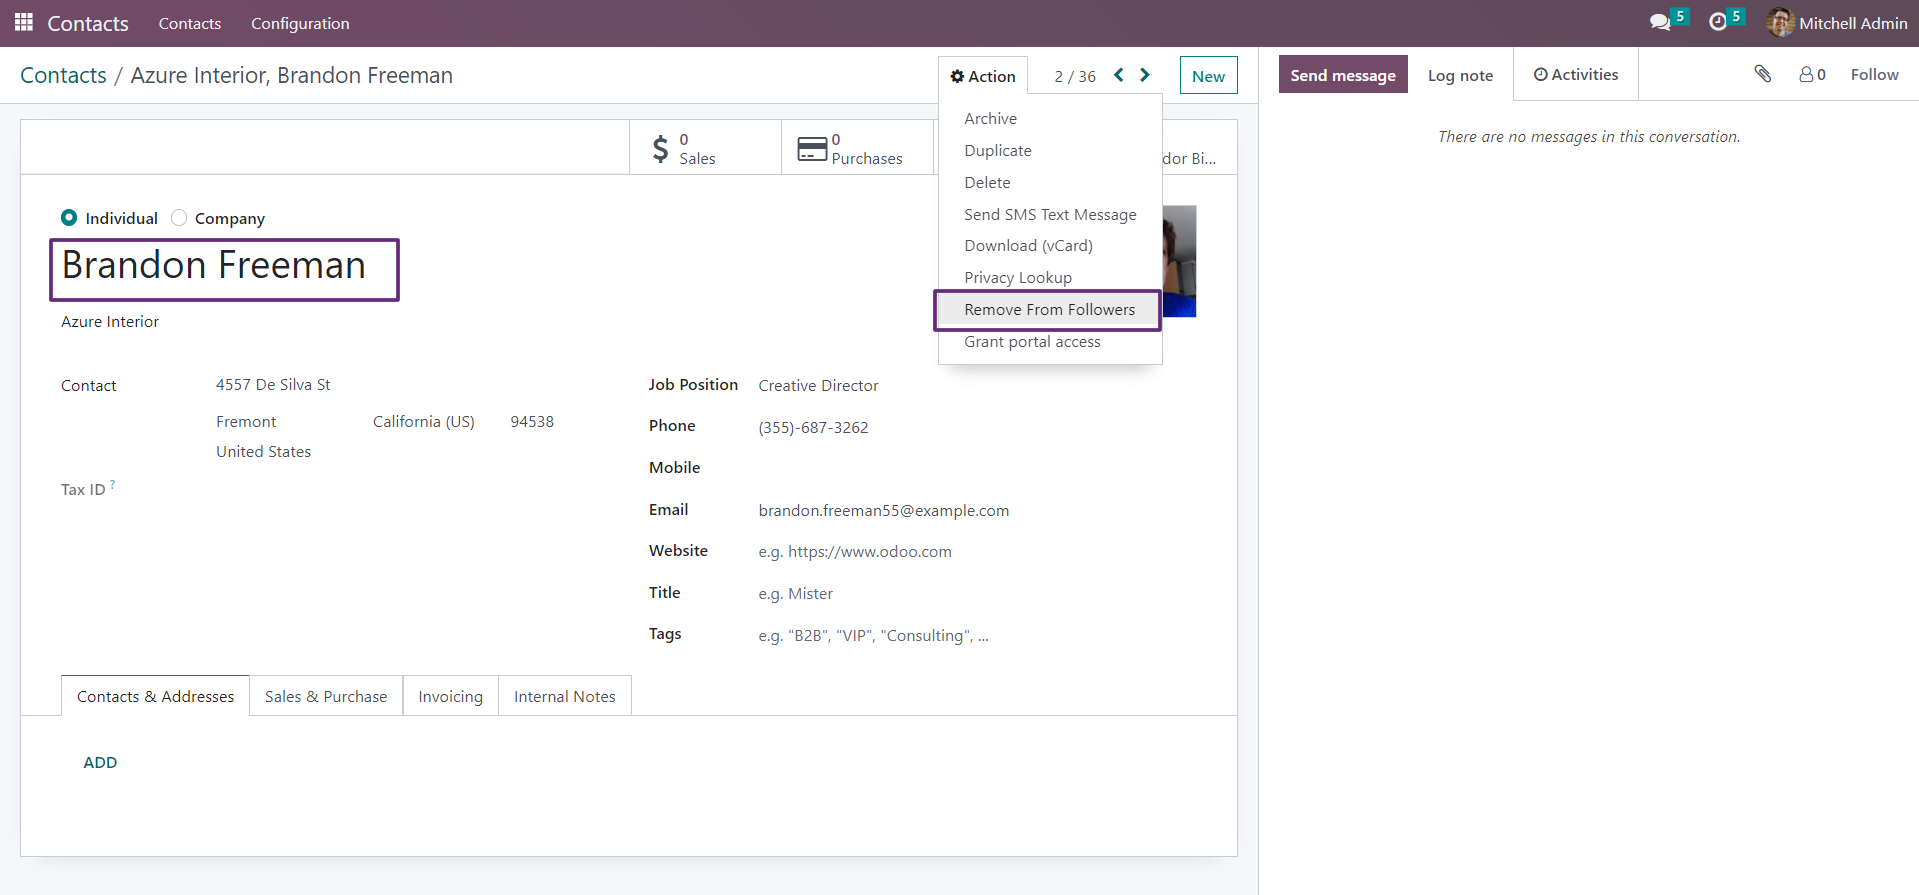Click Log note button
This screenshot has width=1919, height=895.
(x=1460, y=75)
